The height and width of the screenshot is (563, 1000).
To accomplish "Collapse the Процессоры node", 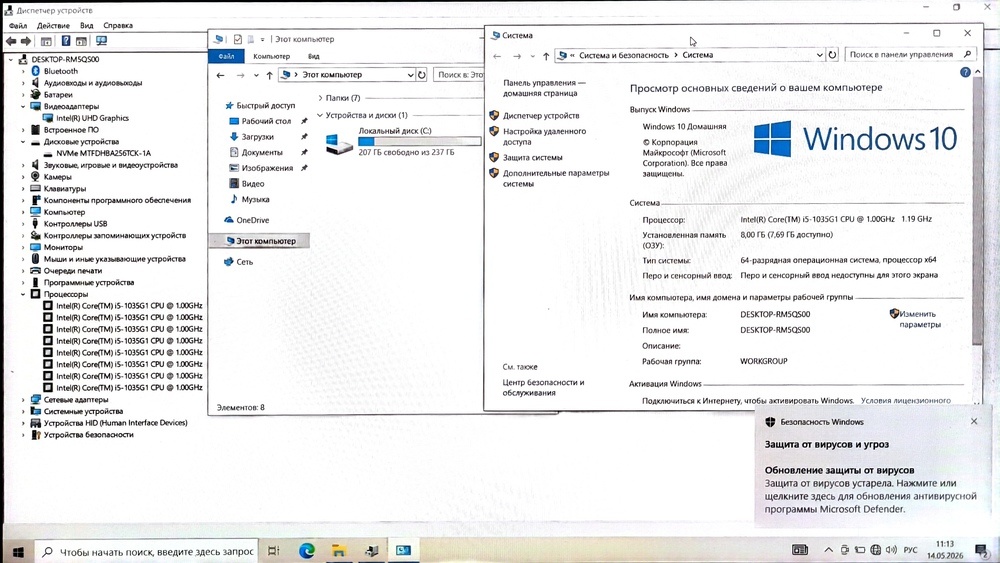I will click(23, 295).
